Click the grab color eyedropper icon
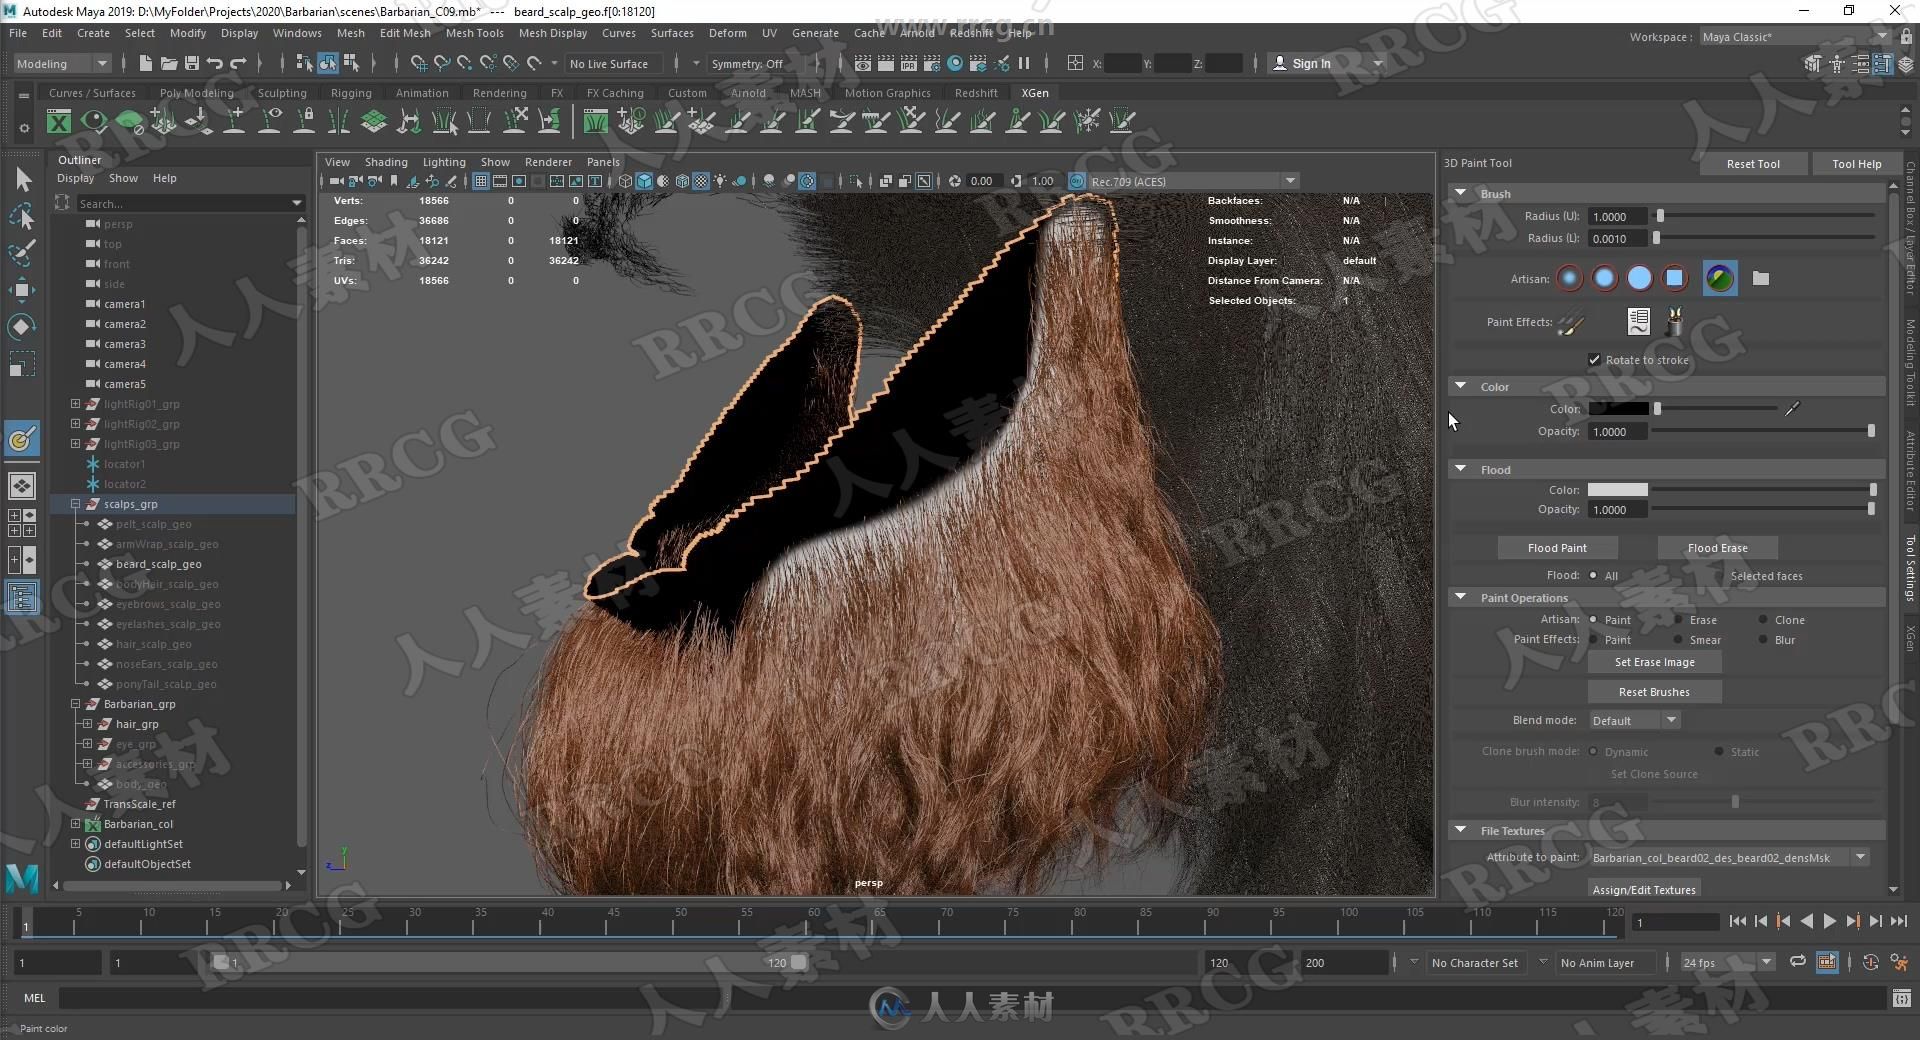Viewport: 1920px width, 1040px height. 1792,408
